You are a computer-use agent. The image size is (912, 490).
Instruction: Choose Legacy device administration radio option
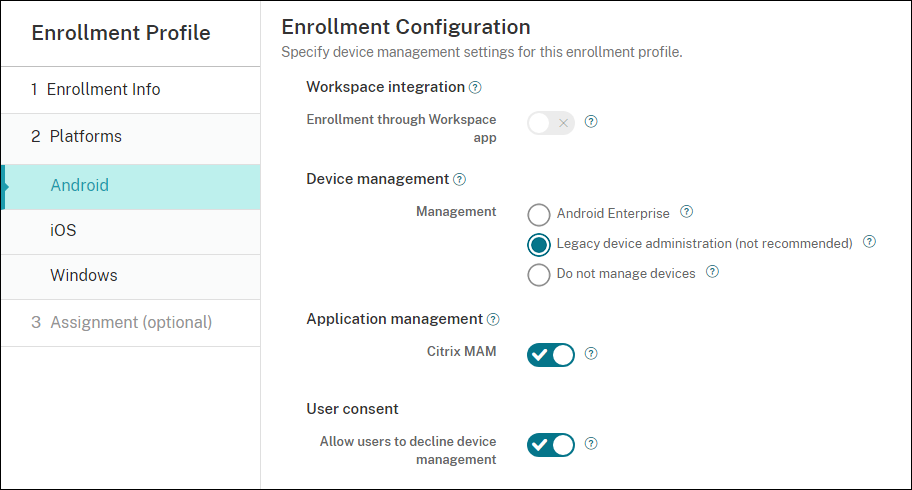click(x=539, y=244)
